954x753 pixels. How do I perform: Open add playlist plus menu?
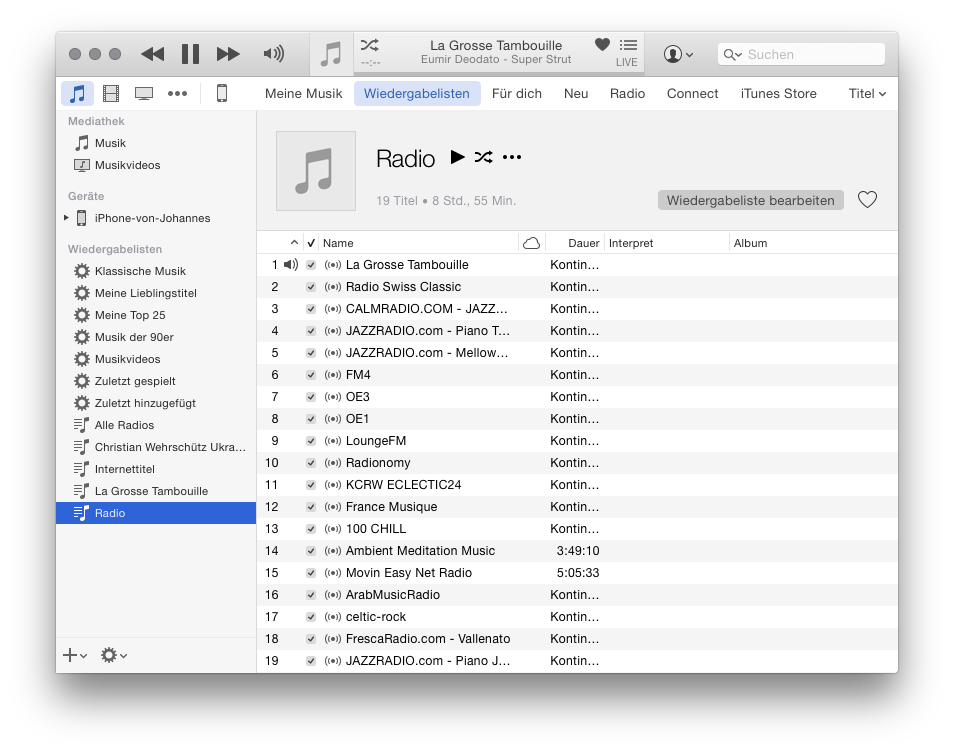(75, 655)
